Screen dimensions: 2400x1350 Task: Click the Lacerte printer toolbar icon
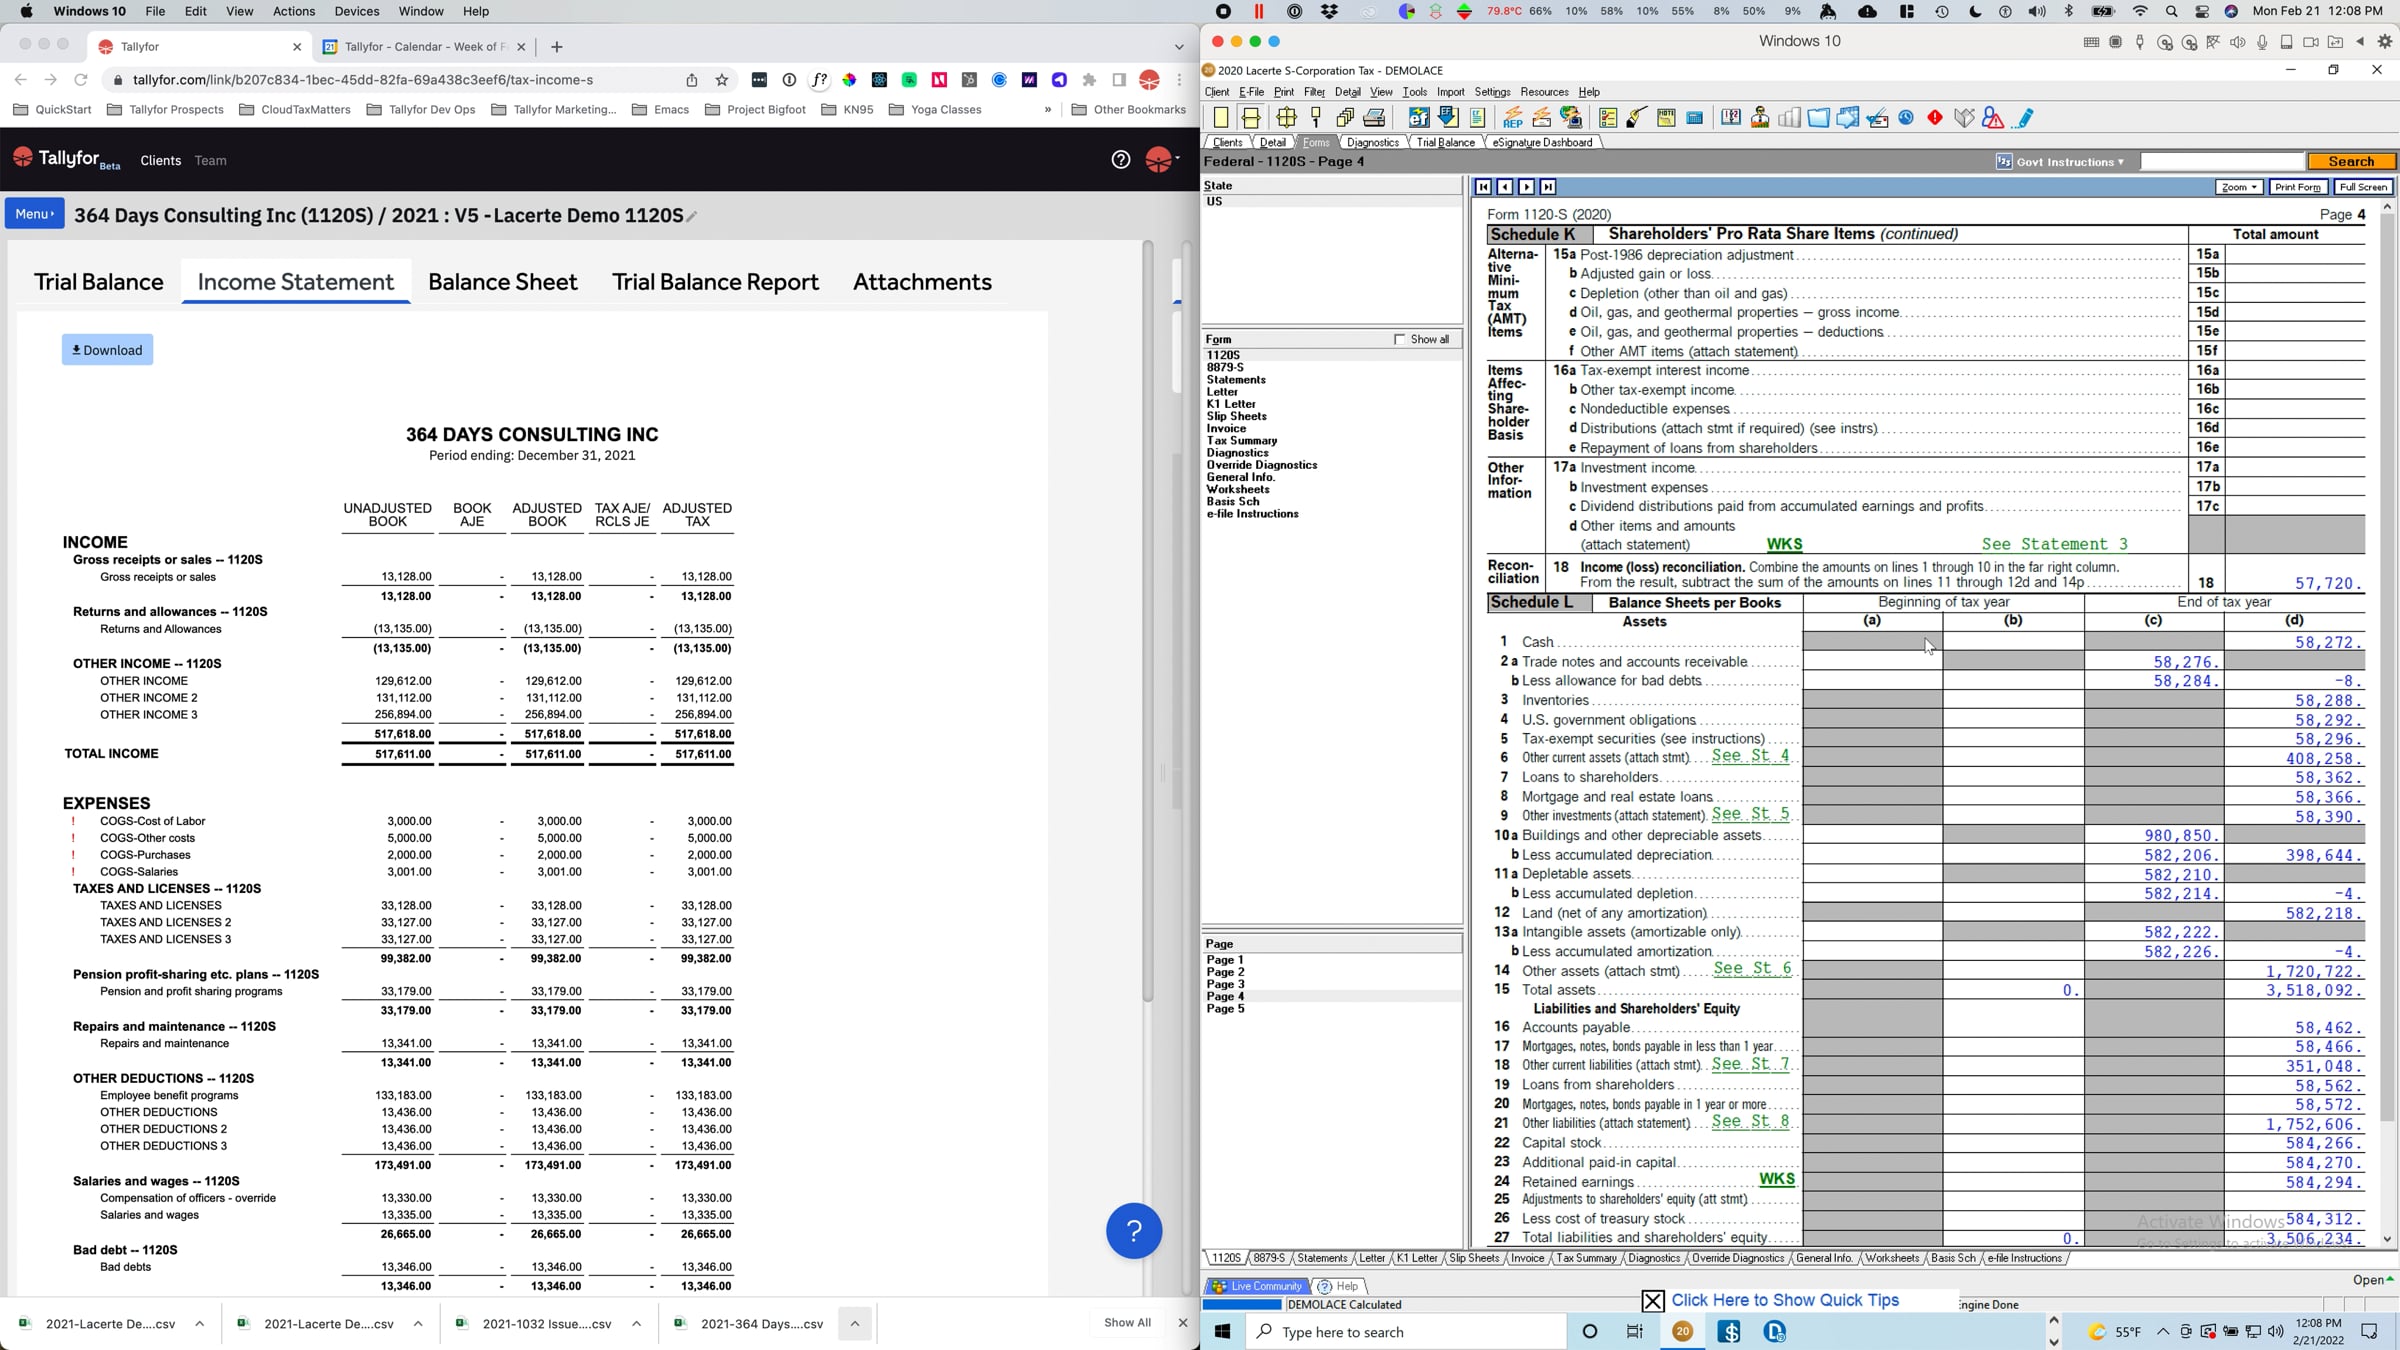point(1375,118)
